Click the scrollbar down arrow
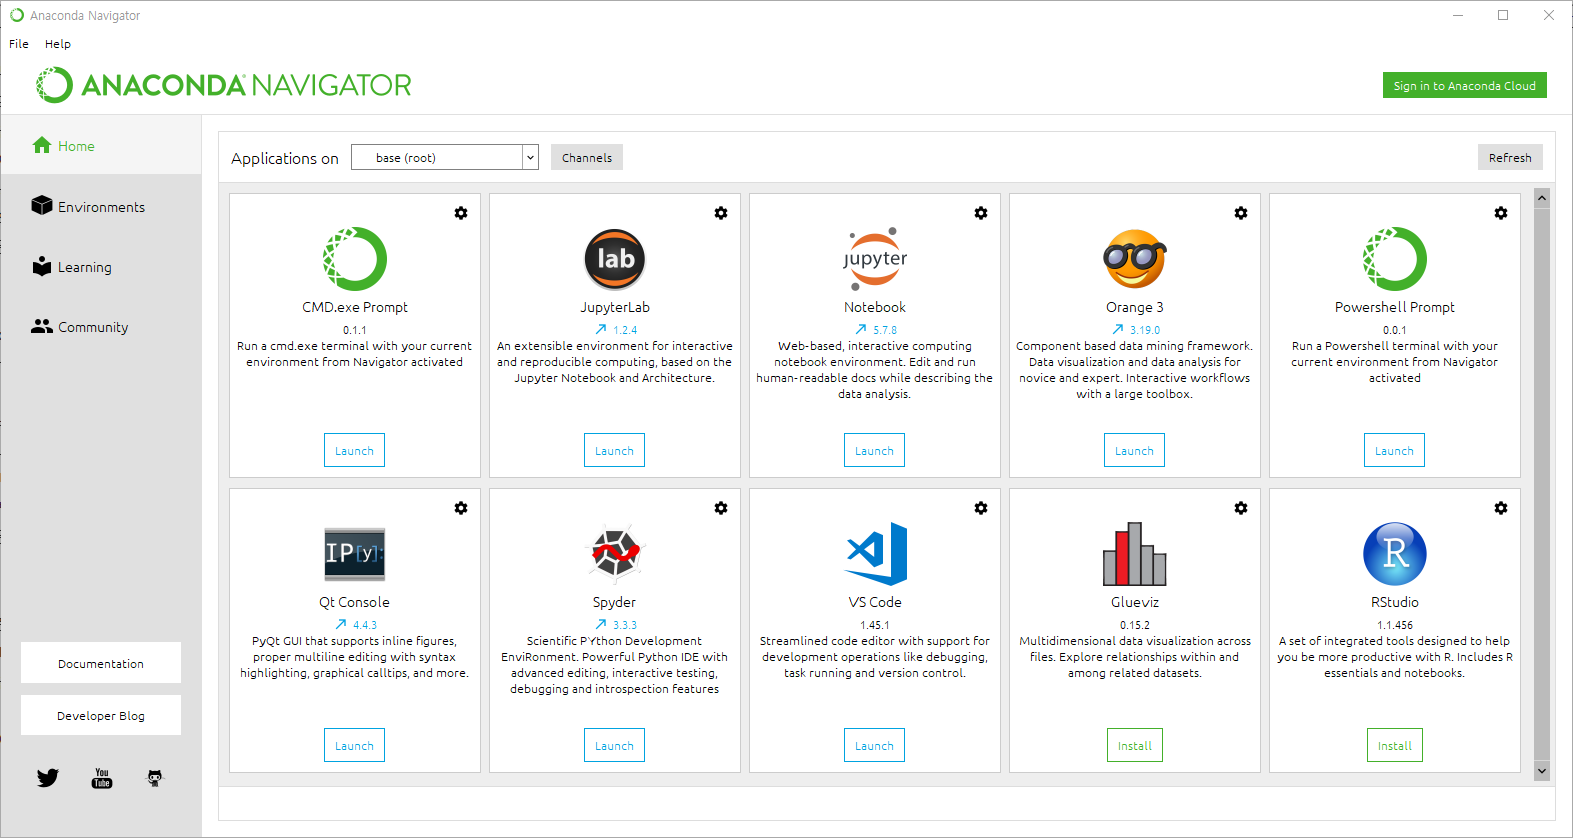 click(x=1542, y=771)
